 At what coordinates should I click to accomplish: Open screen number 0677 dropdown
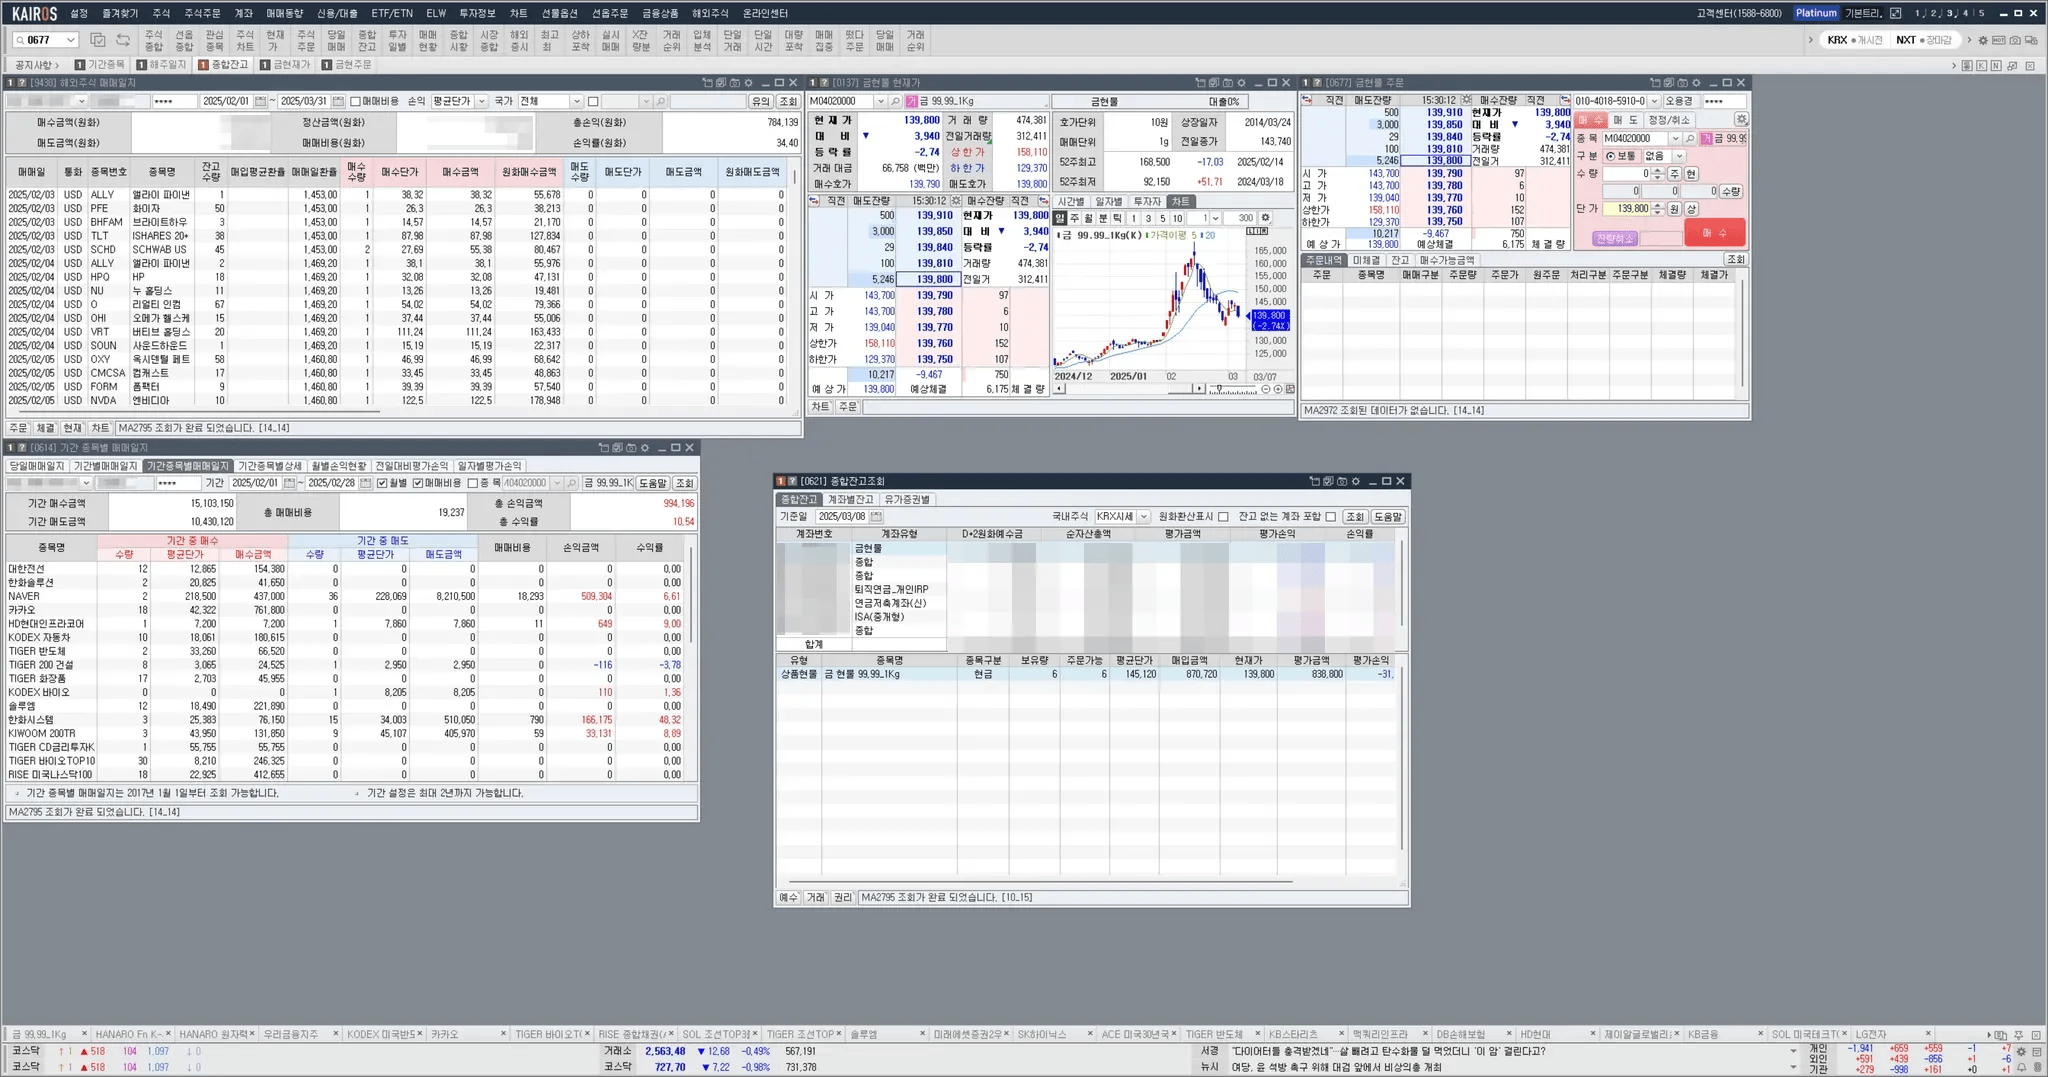[70, 40]
